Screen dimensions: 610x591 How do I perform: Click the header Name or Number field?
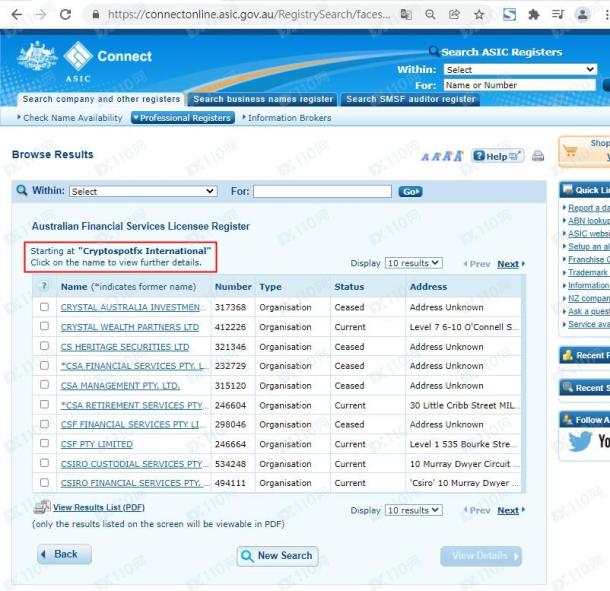coord(519,85)
